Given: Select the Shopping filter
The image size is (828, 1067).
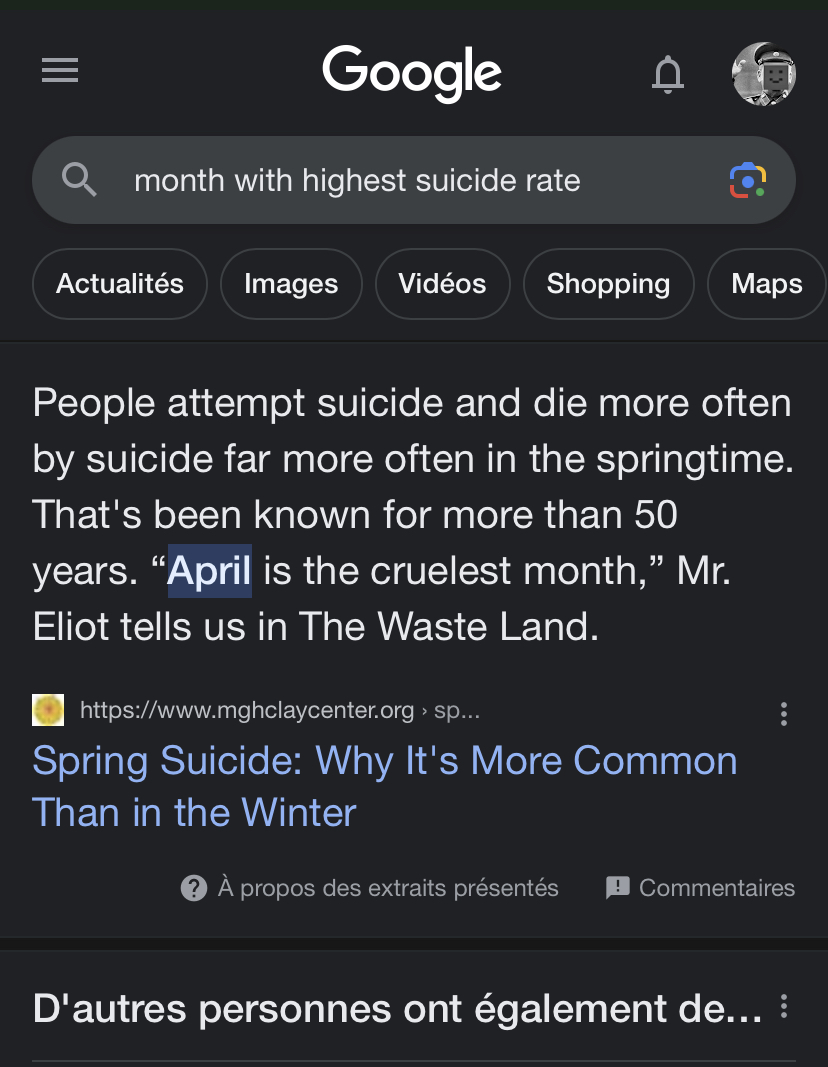Looking at the screenshot, I should (x=608, y=284).
